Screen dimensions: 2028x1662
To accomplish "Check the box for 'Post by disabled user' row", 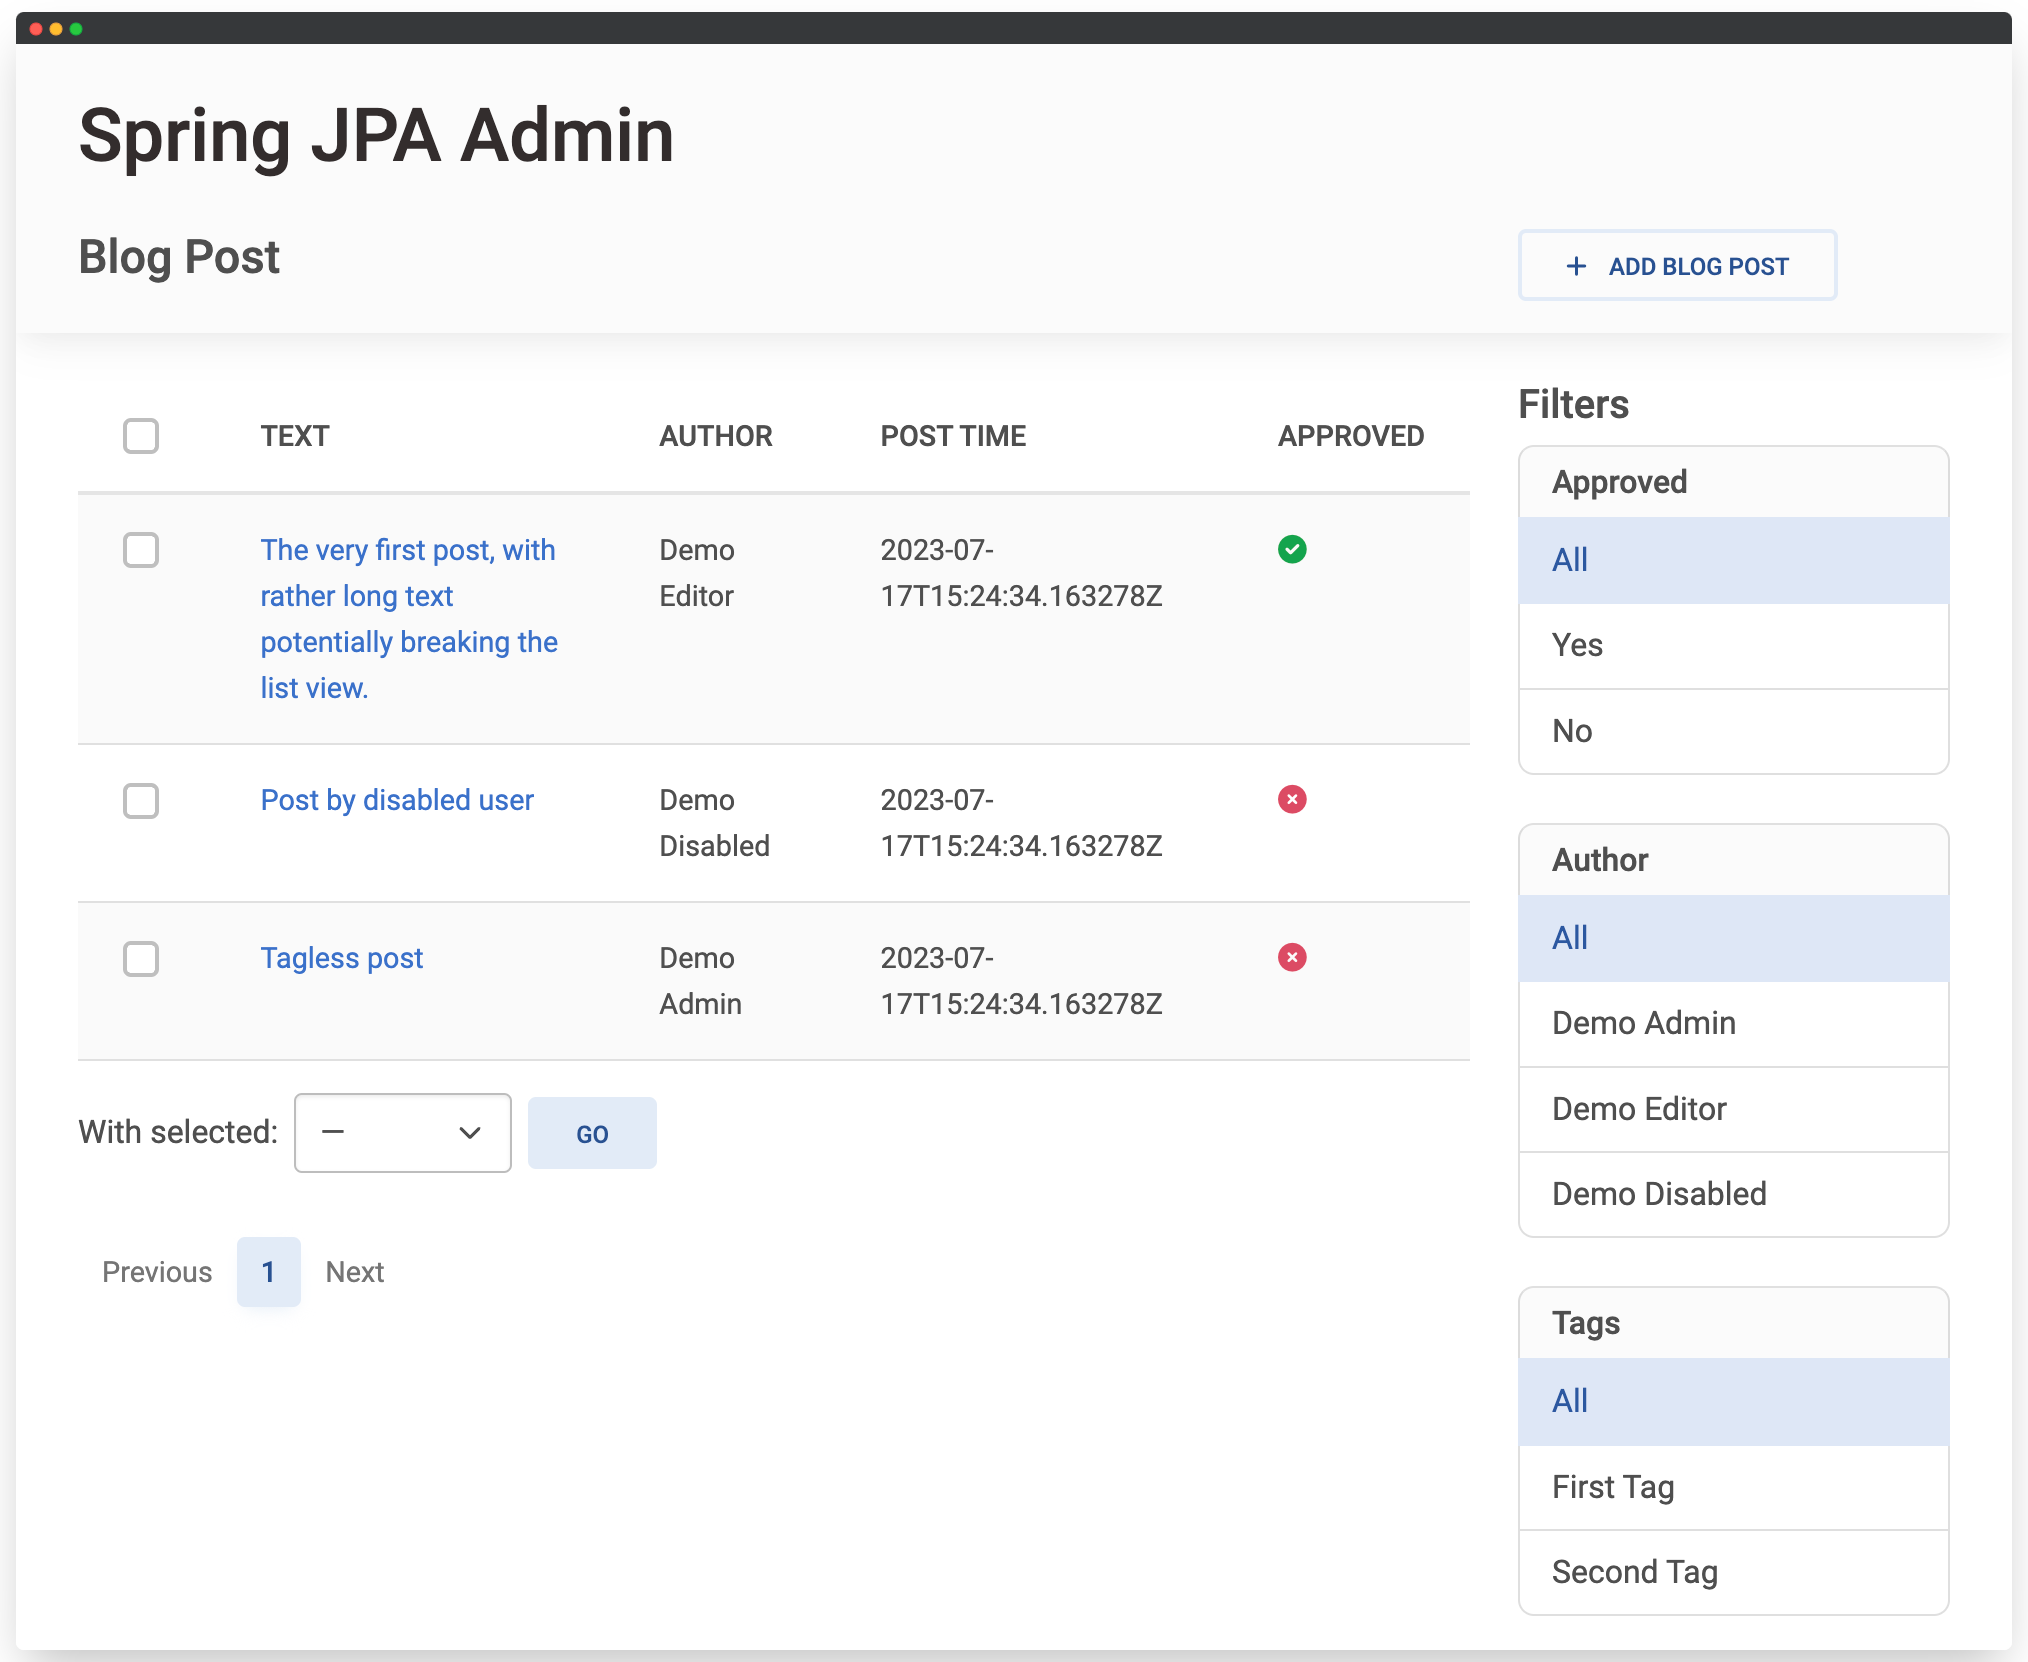I will coord(141,800).
